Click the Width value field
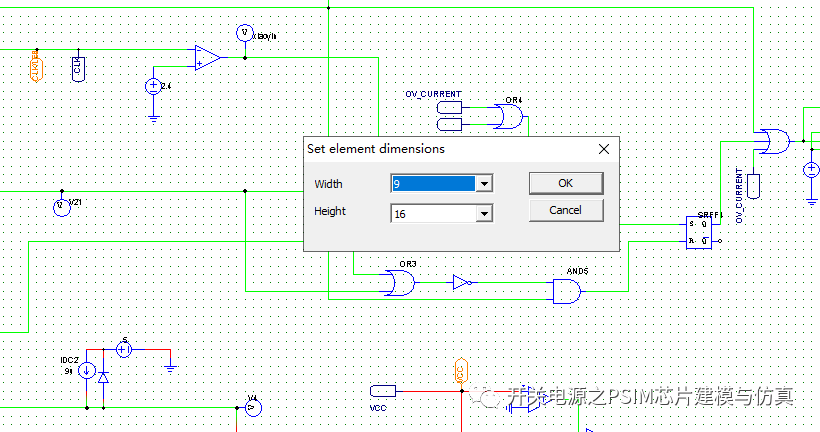 (x=434, y=184)
